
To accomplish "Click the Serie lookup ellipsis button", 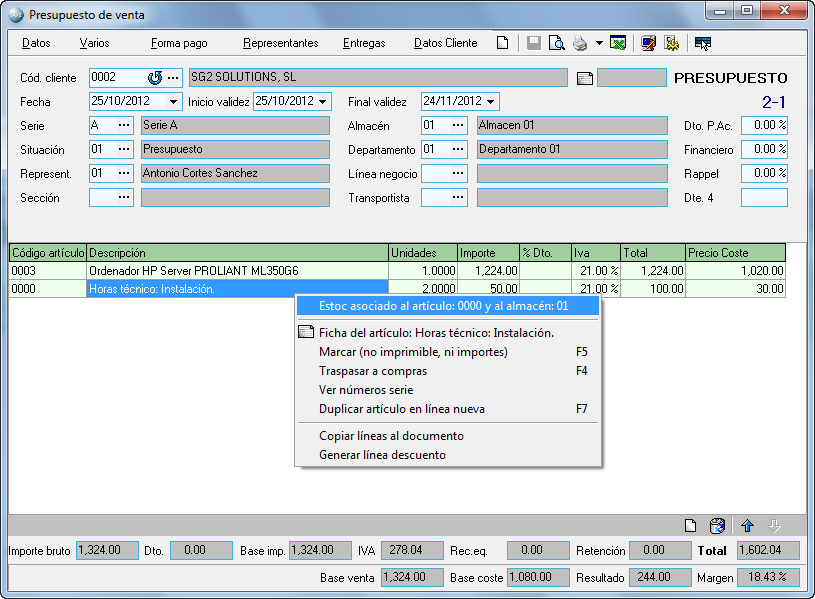I will pyautogui.click(x=124, y=125).
